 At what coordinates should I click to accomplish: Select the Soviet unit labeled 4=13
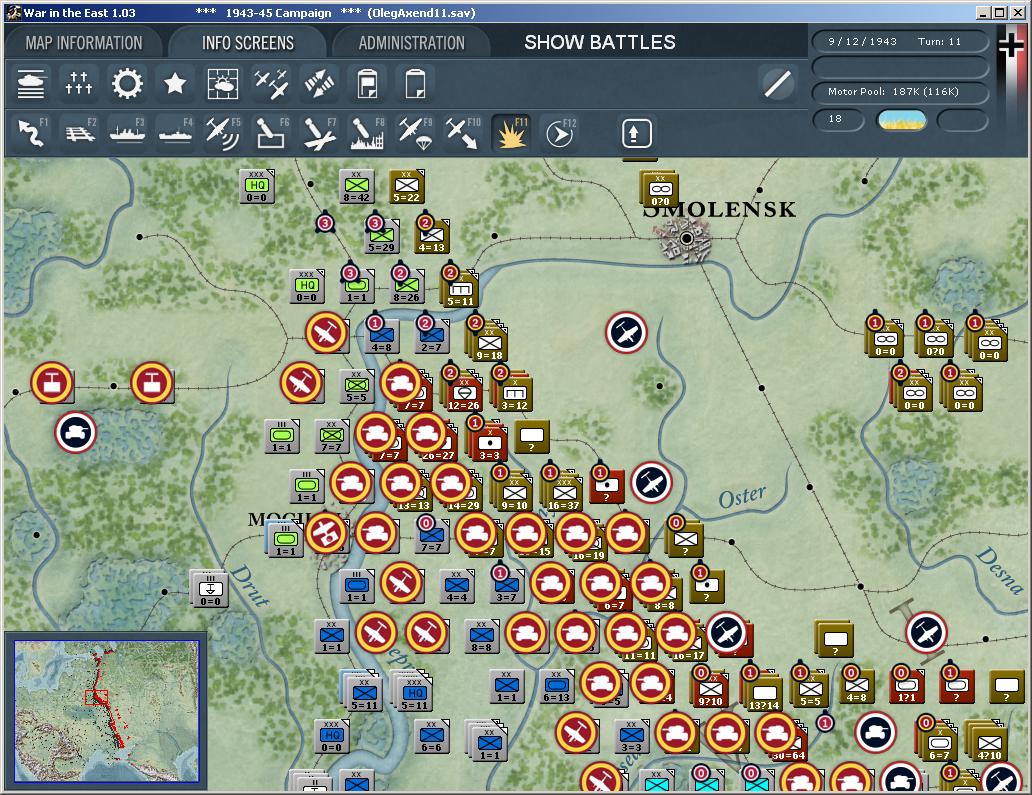pyautogui.click(x=432, y=236)
